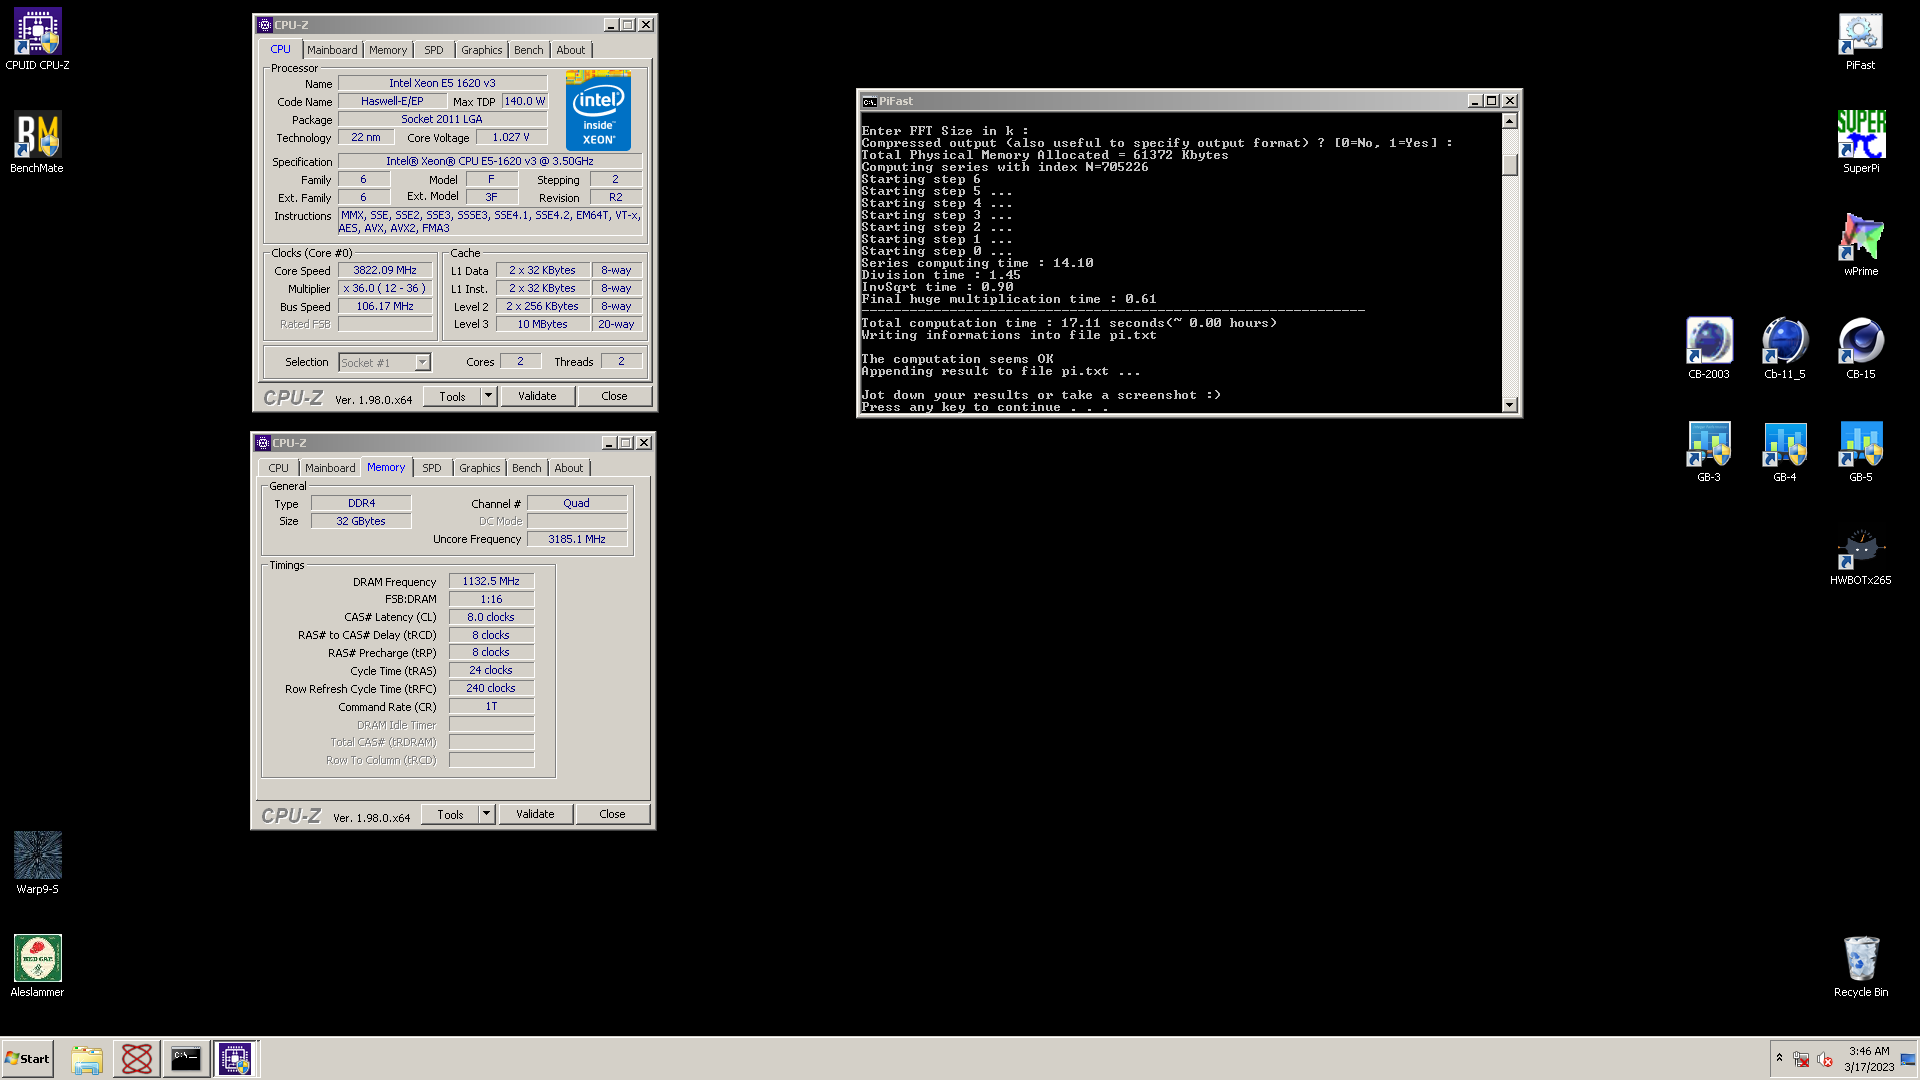The height and width of the screenshot is (1080, 1920).
Task: Open About tab in lower CPU-Z window
Action: pos(569,468)
